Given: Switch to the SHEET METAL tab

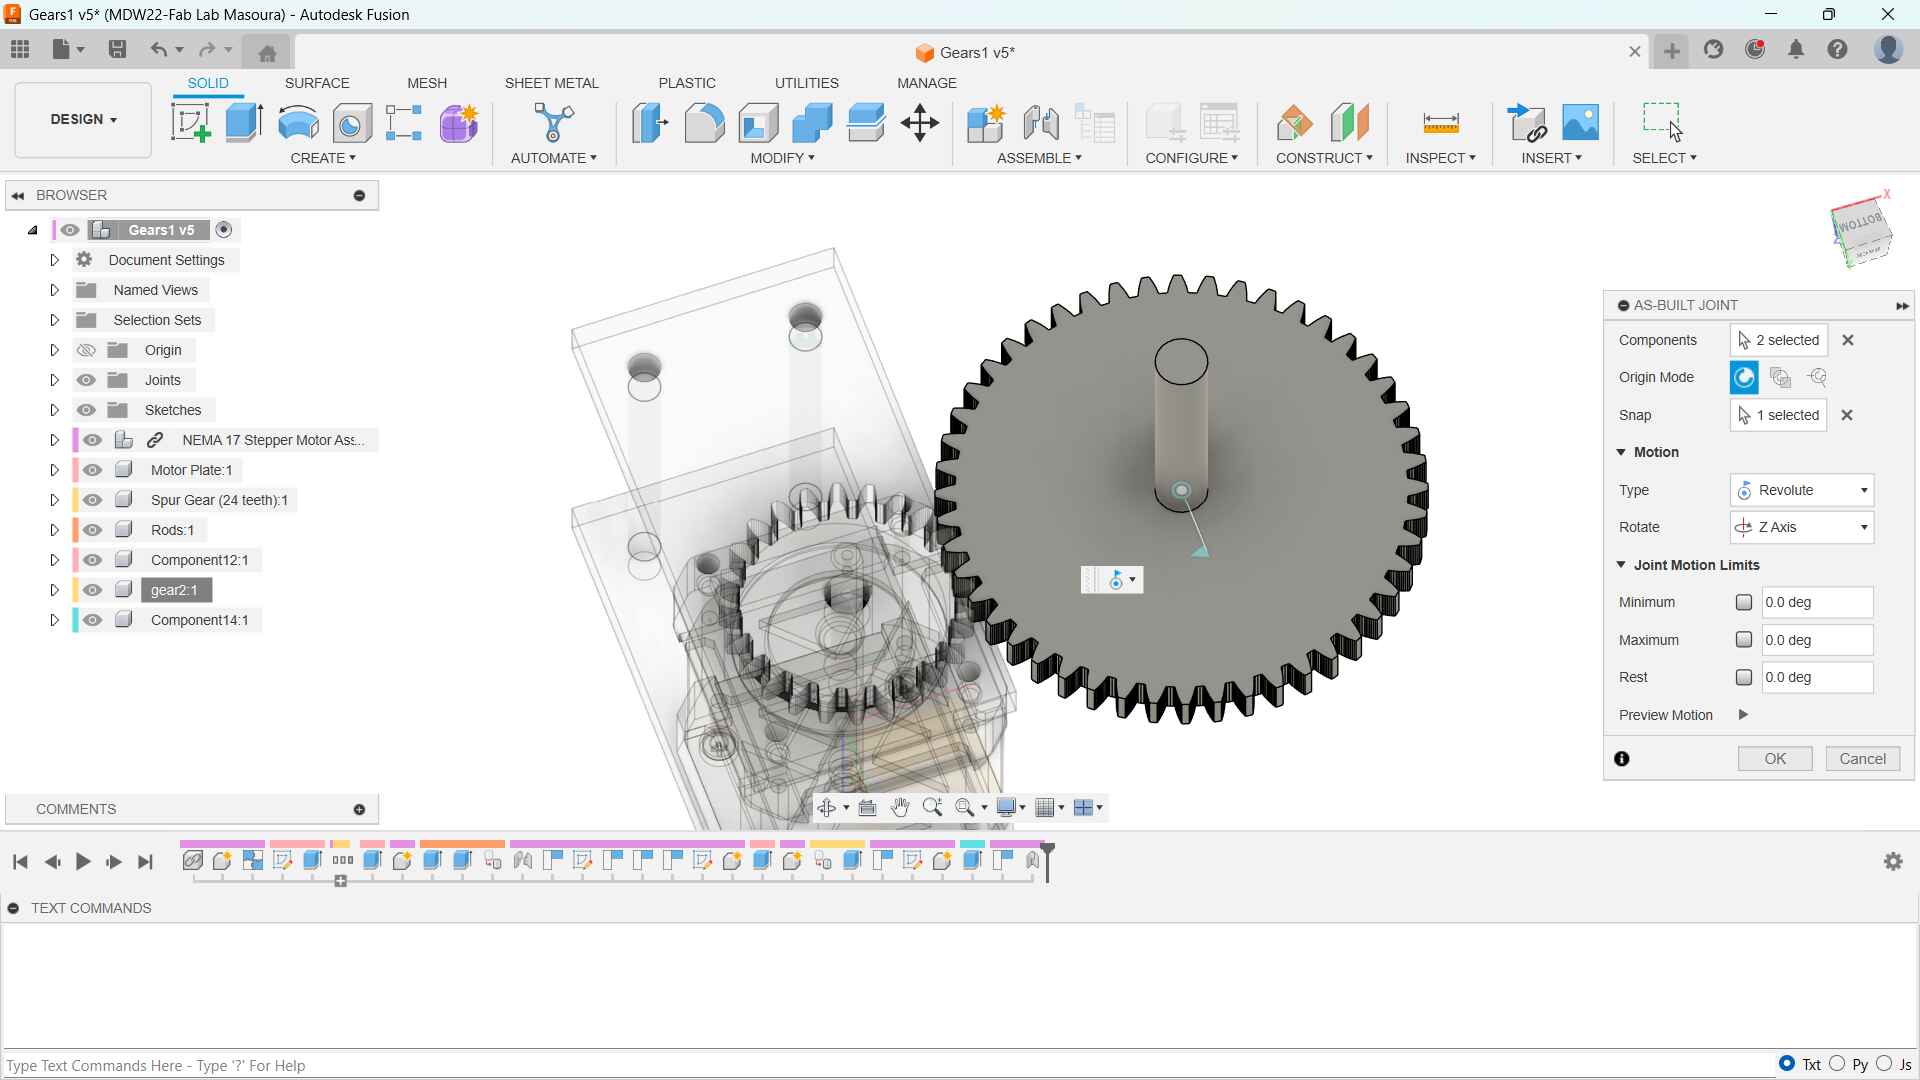Looking at the screenshot, I should tap(552, 83).
